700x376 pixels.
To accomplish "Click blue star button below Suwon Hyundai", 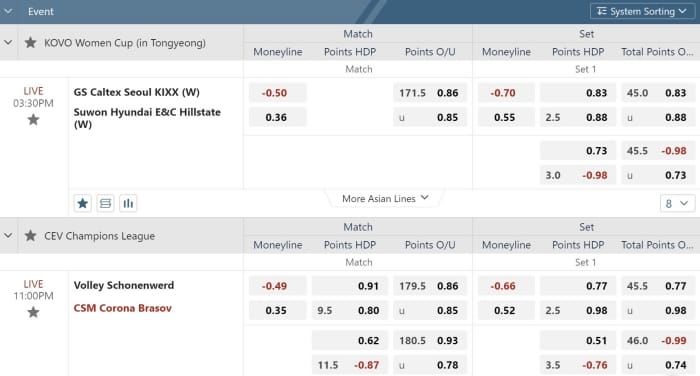I will (83, 204).
